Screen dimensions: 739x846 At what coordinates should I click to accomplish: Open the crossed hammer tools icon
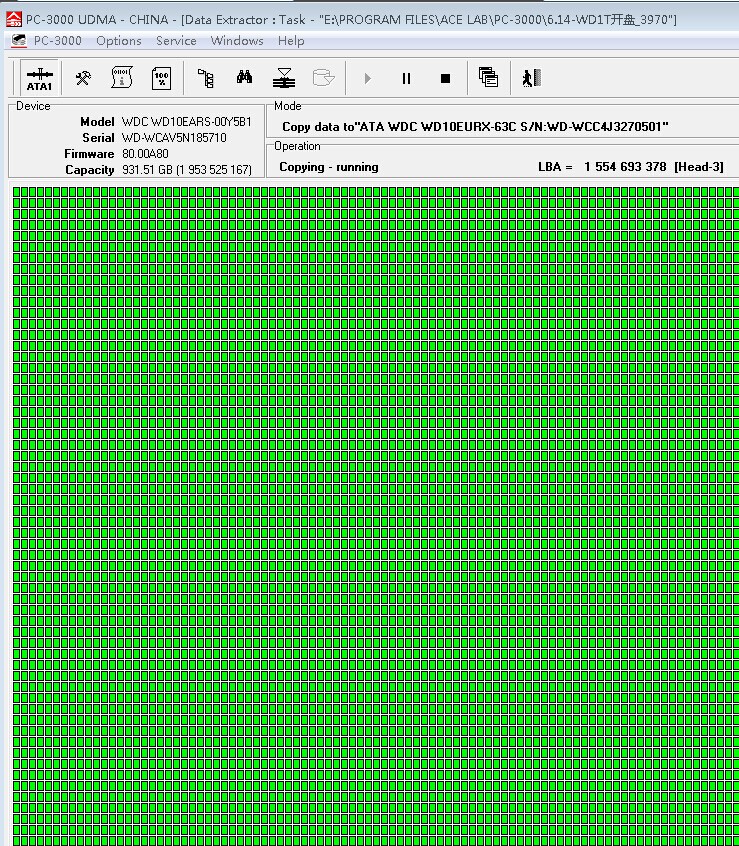tap(83, 78)
